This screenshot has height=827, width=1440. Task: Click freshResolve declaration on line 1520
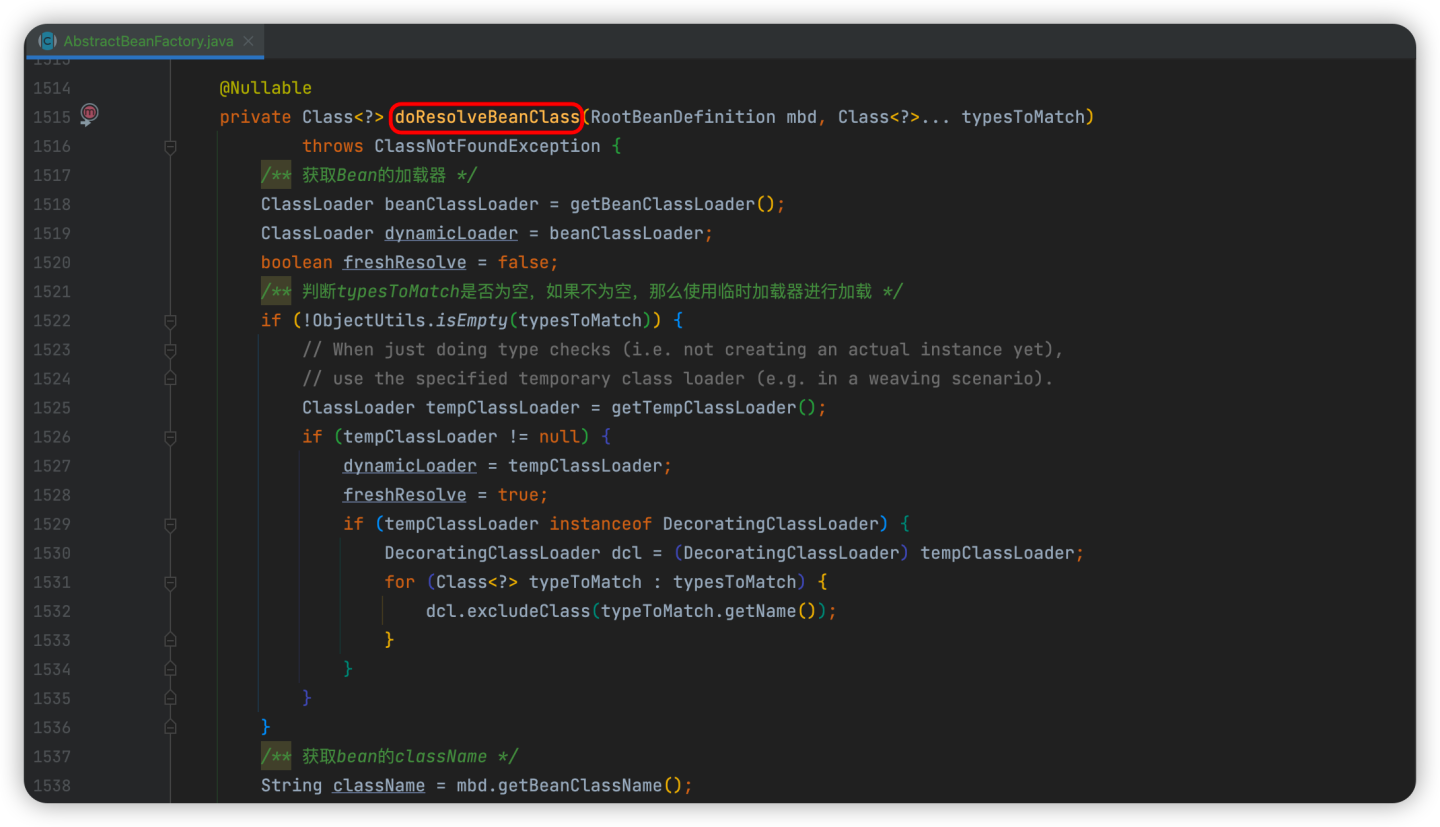[404, 262]
